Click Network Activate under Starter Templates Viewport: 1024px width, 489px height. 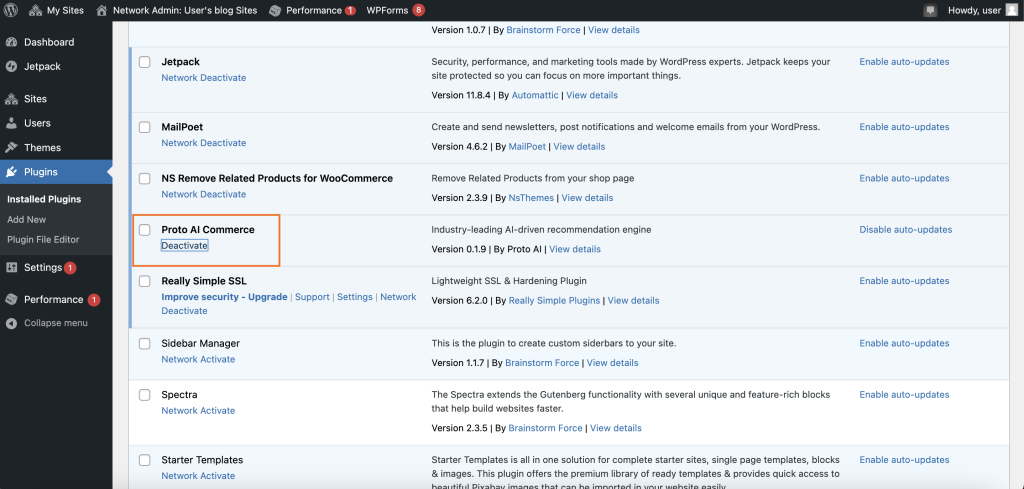pyautogui.click(x=198, y=476)
